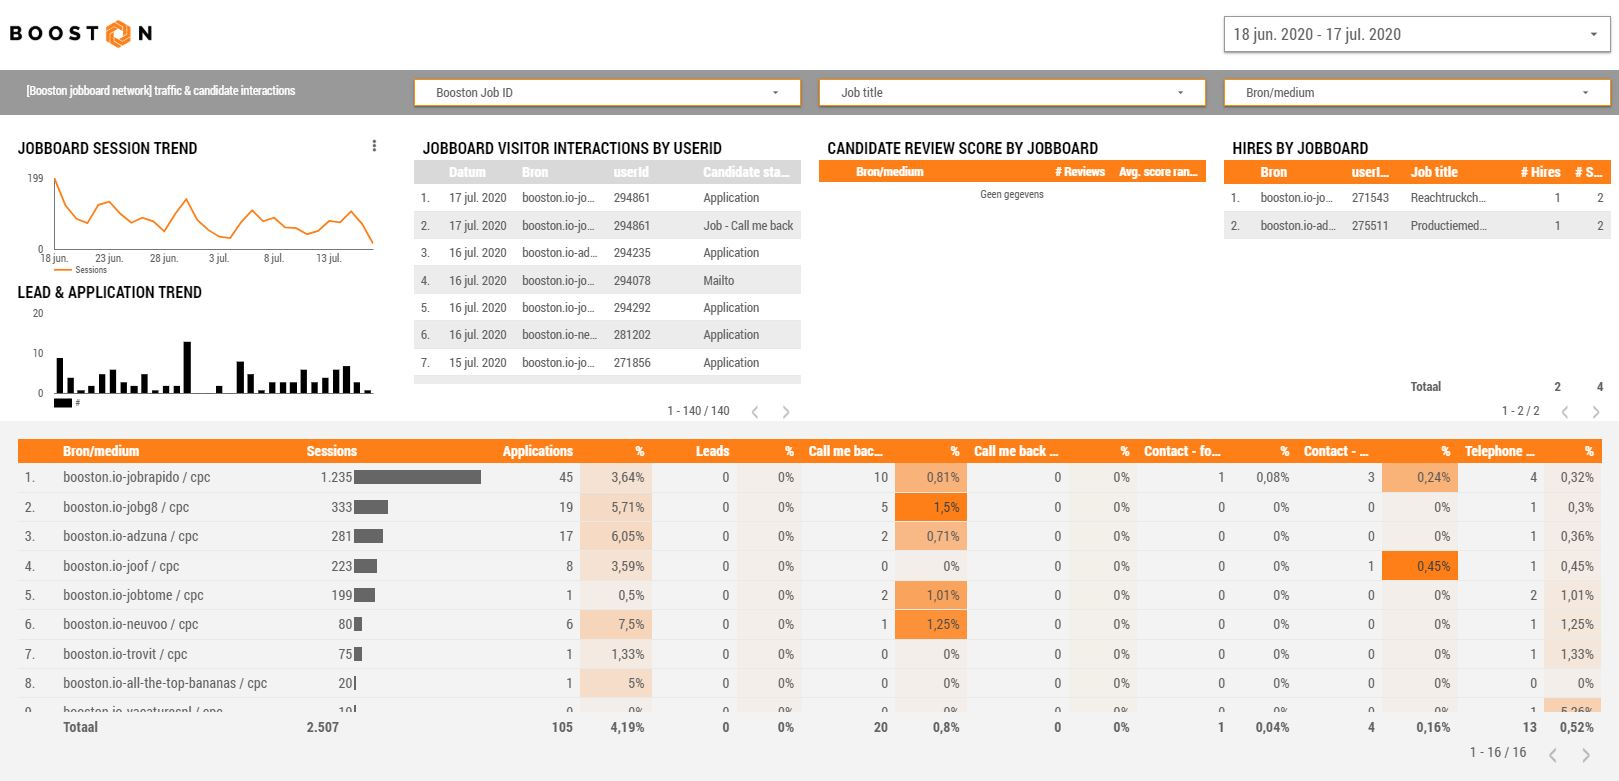Sort hires table by Job title header
This screenshot has width=1619, height=781.
[x=1434, y=172]
